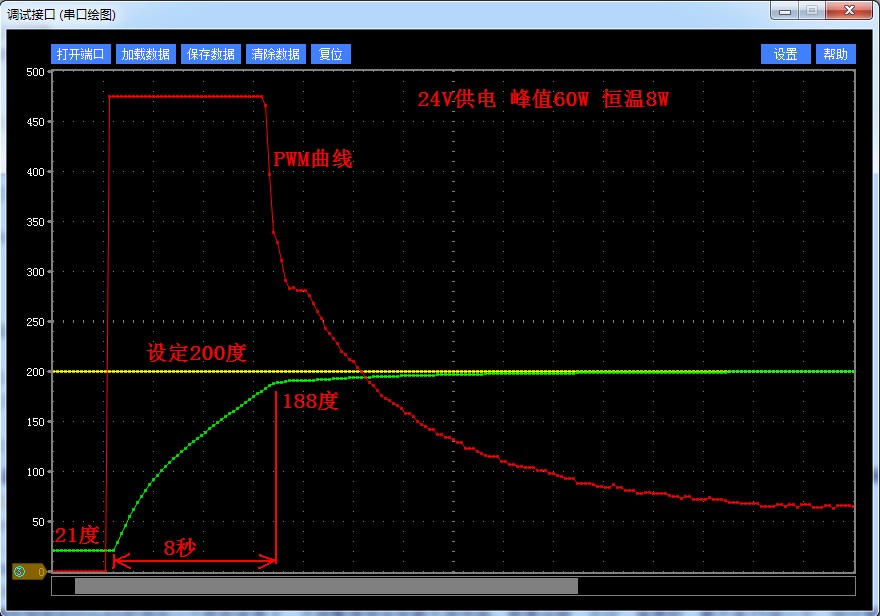
Task: Open 设置 settings button
Action: [786, 54]
